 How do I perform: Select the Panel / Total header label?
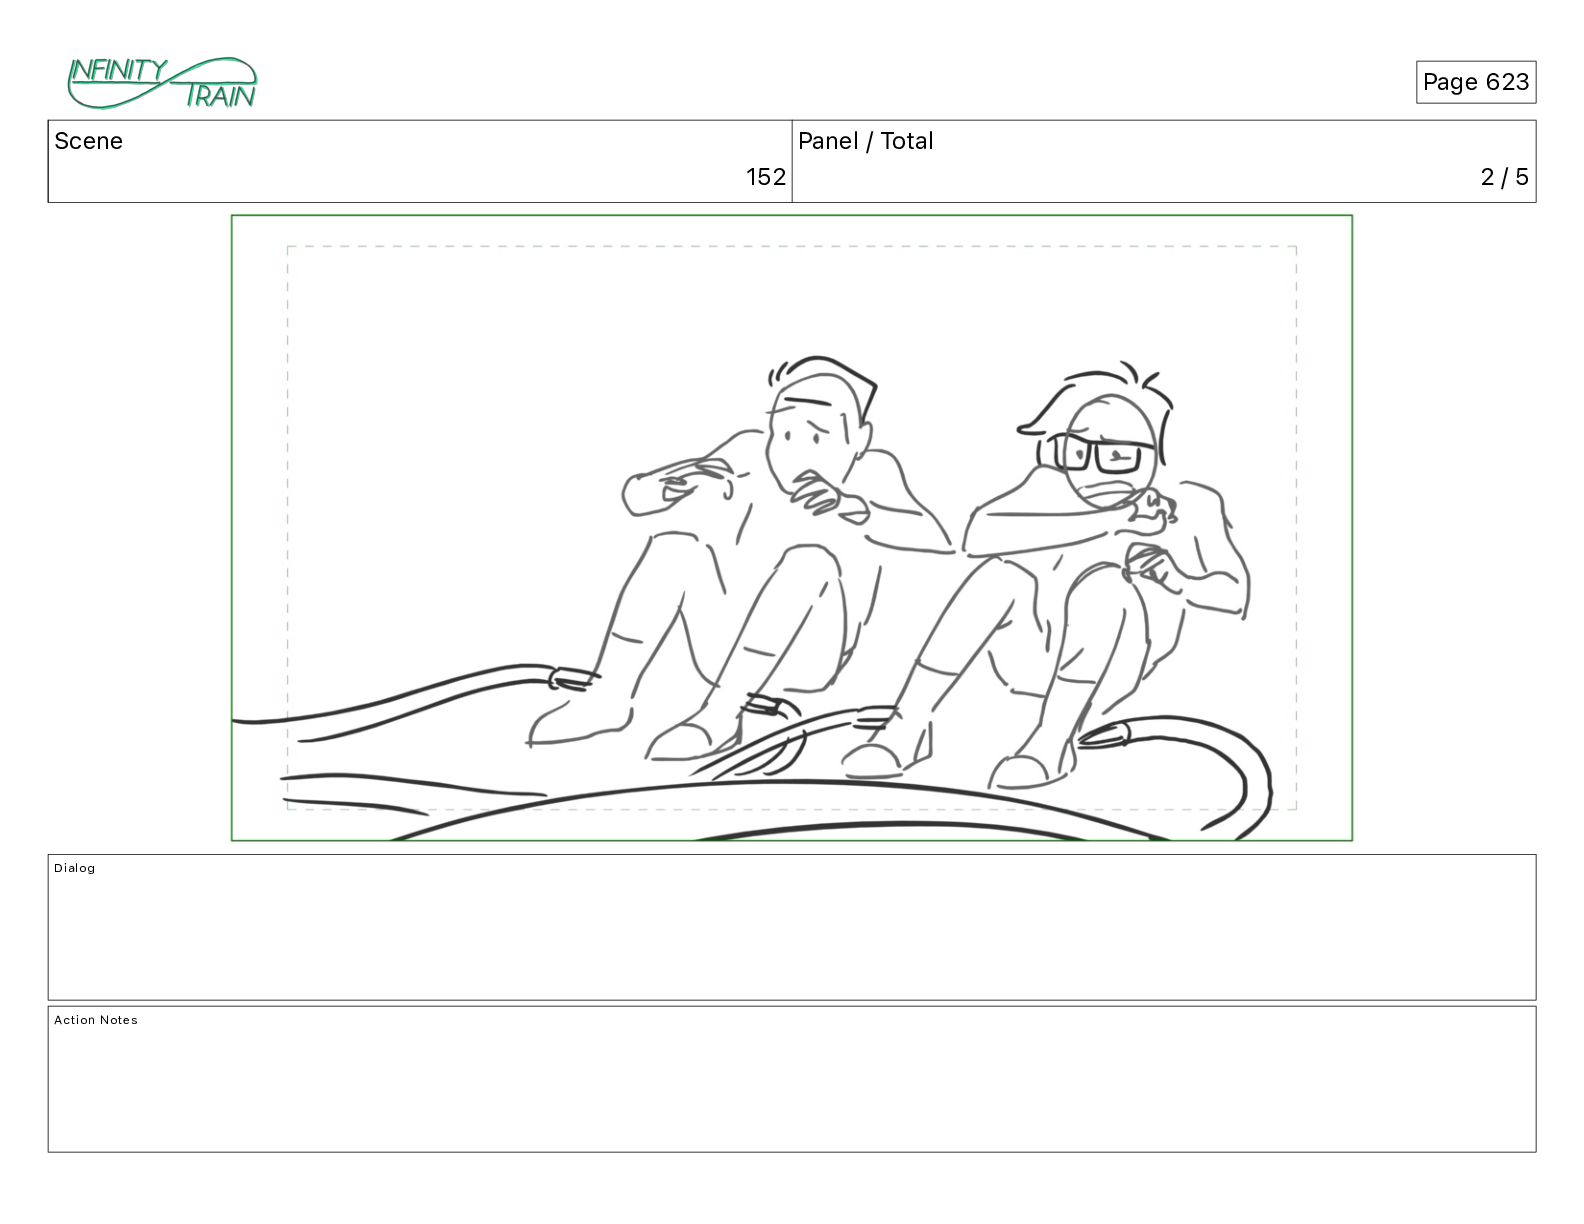pyautogui.click(x=865, y=141)
